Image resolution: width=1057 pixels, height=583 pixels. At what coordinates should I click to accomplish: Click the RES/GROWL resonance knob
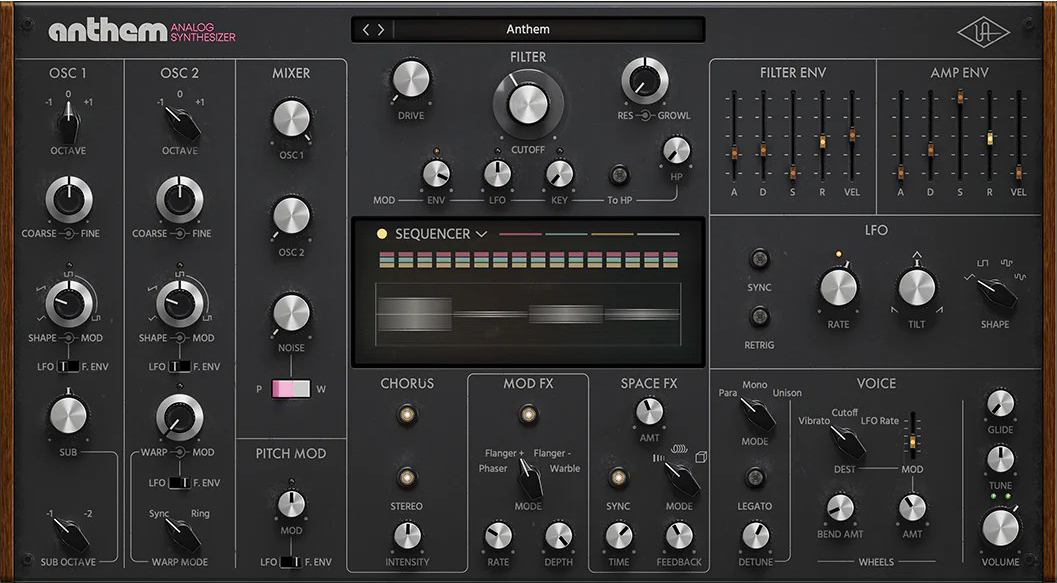(644, 81)
